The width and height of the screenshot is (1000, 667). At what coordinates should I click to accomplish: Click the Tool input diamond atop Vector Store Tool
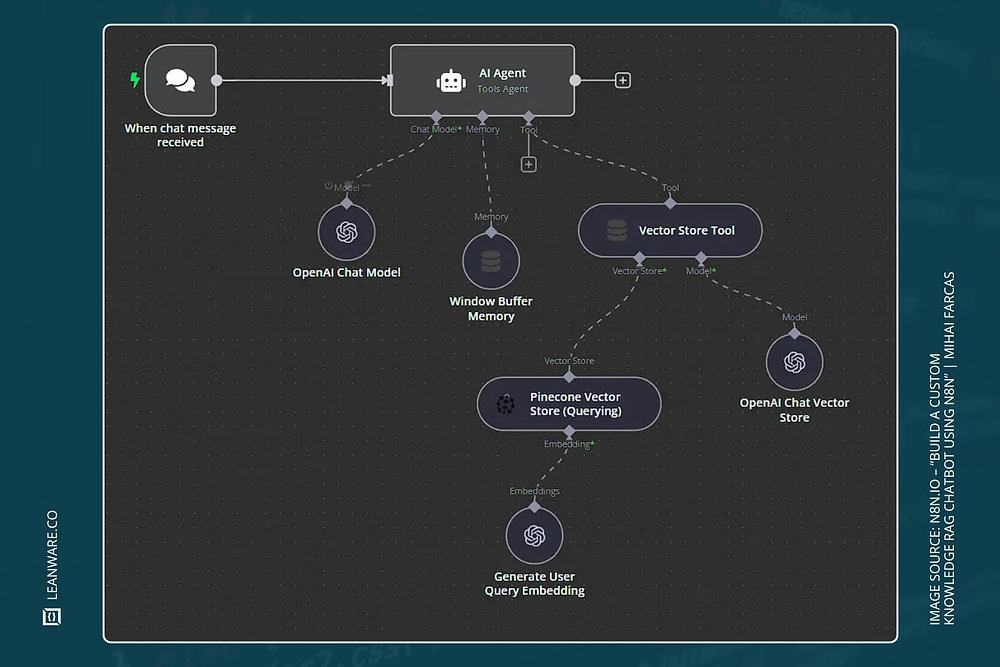(670, 203)
